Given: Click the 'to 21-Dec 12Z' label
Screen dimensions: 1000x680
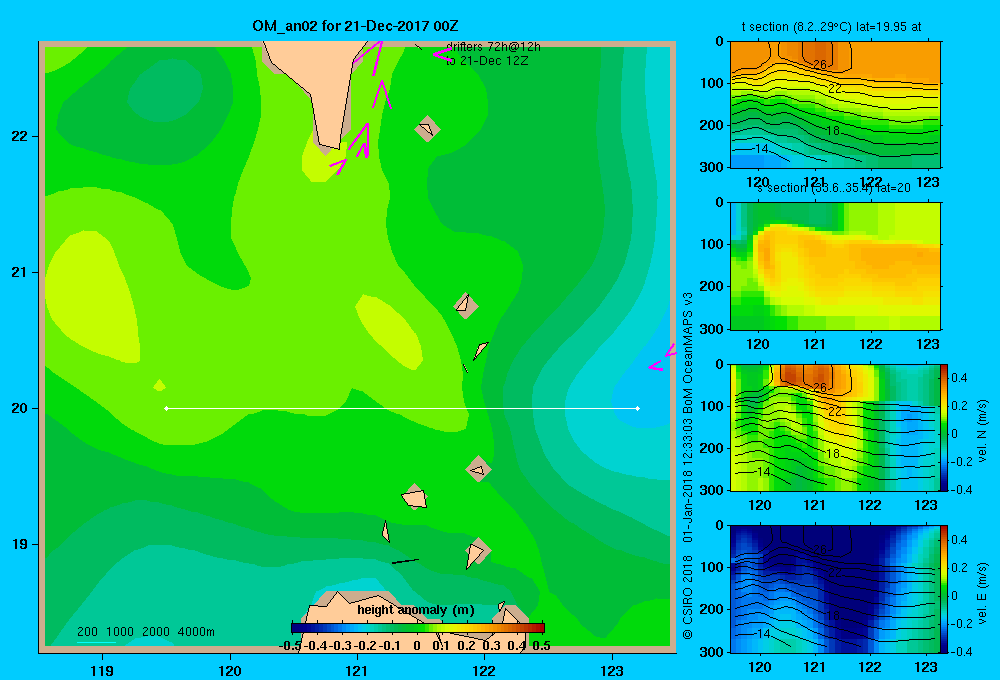Looking at the screenshot, I should [x=487, y=61].
